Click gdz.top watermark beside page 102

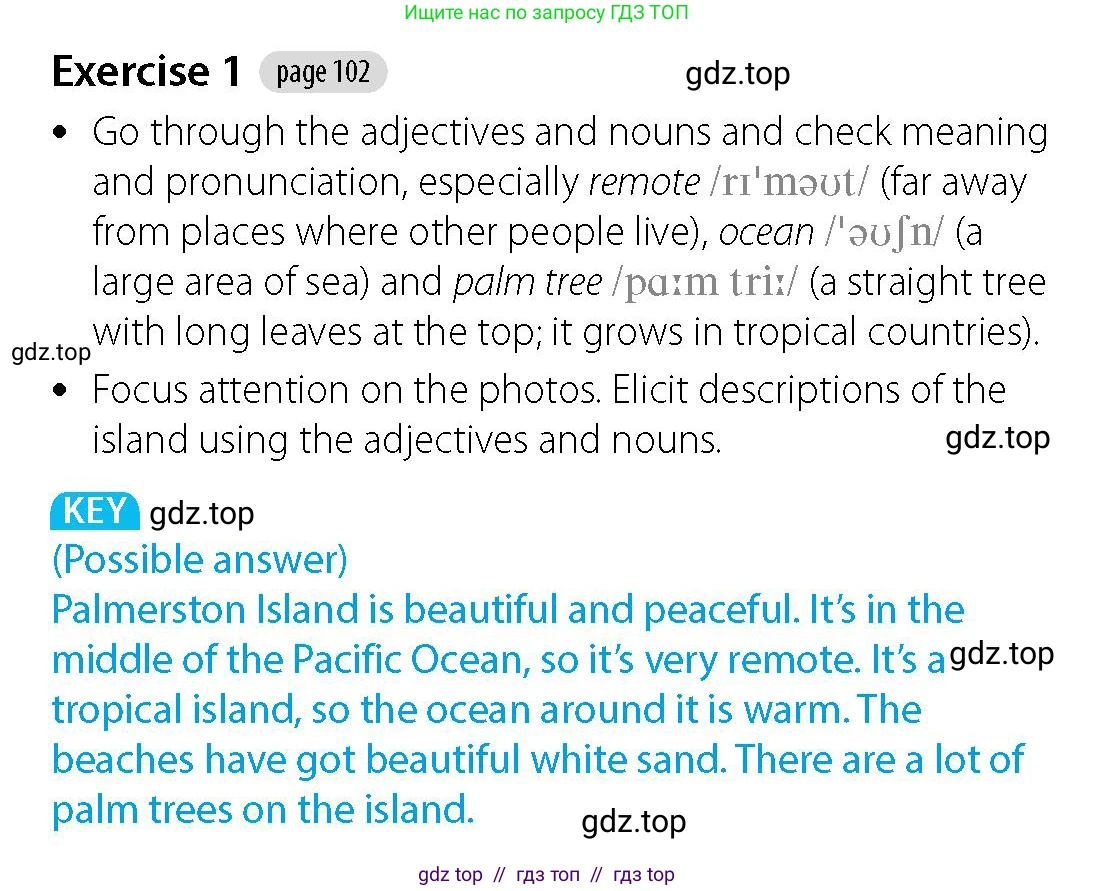(x=737, y=74)
